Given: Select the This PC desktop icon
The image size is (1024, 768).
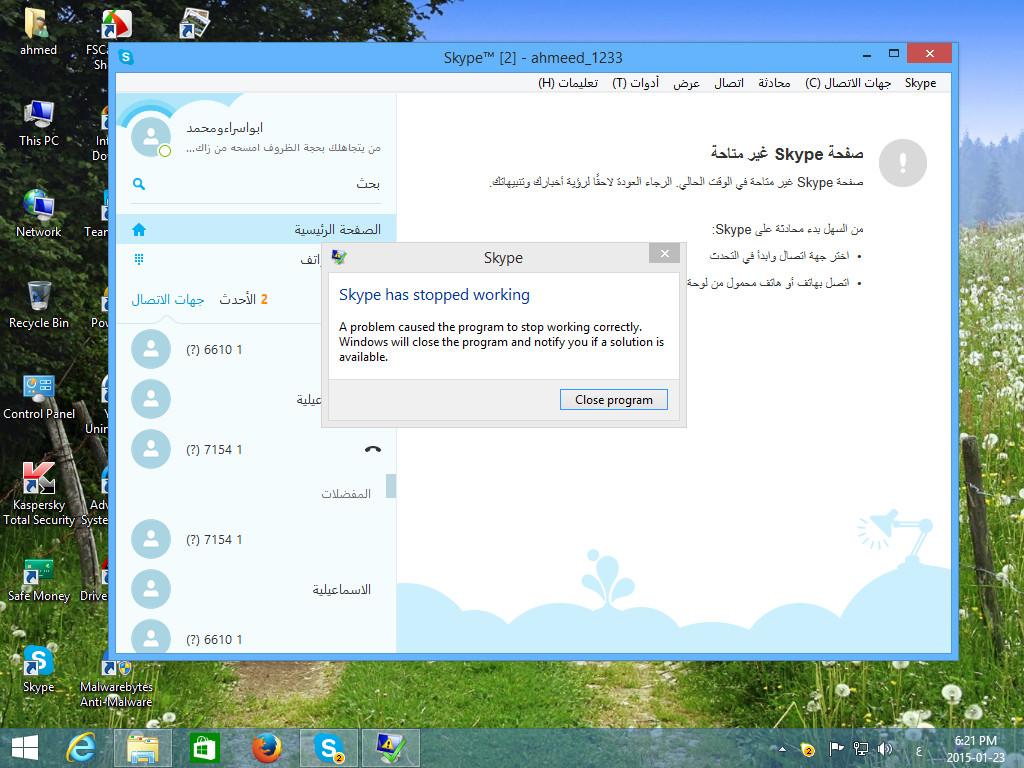Looking at the screenshot, I should [x=39, y=122].
